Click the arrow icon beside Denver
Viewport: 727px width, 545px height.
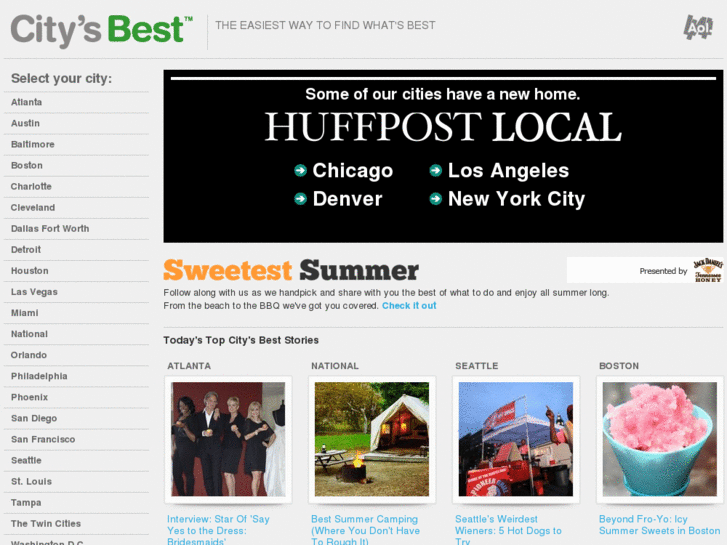pos(300,199)
